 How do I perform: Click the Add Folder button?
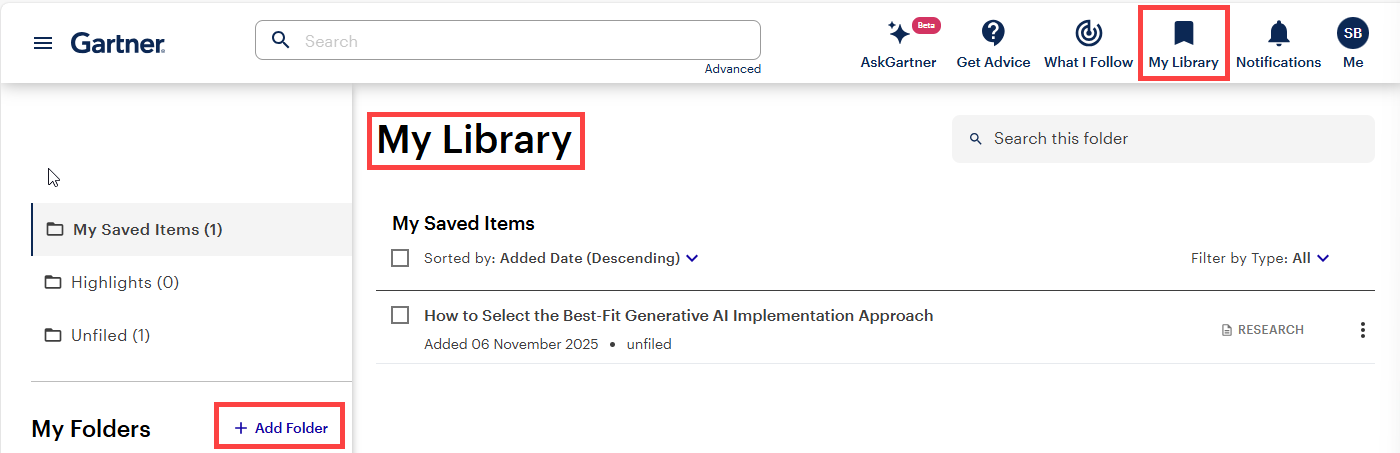(x=281, y=428)
